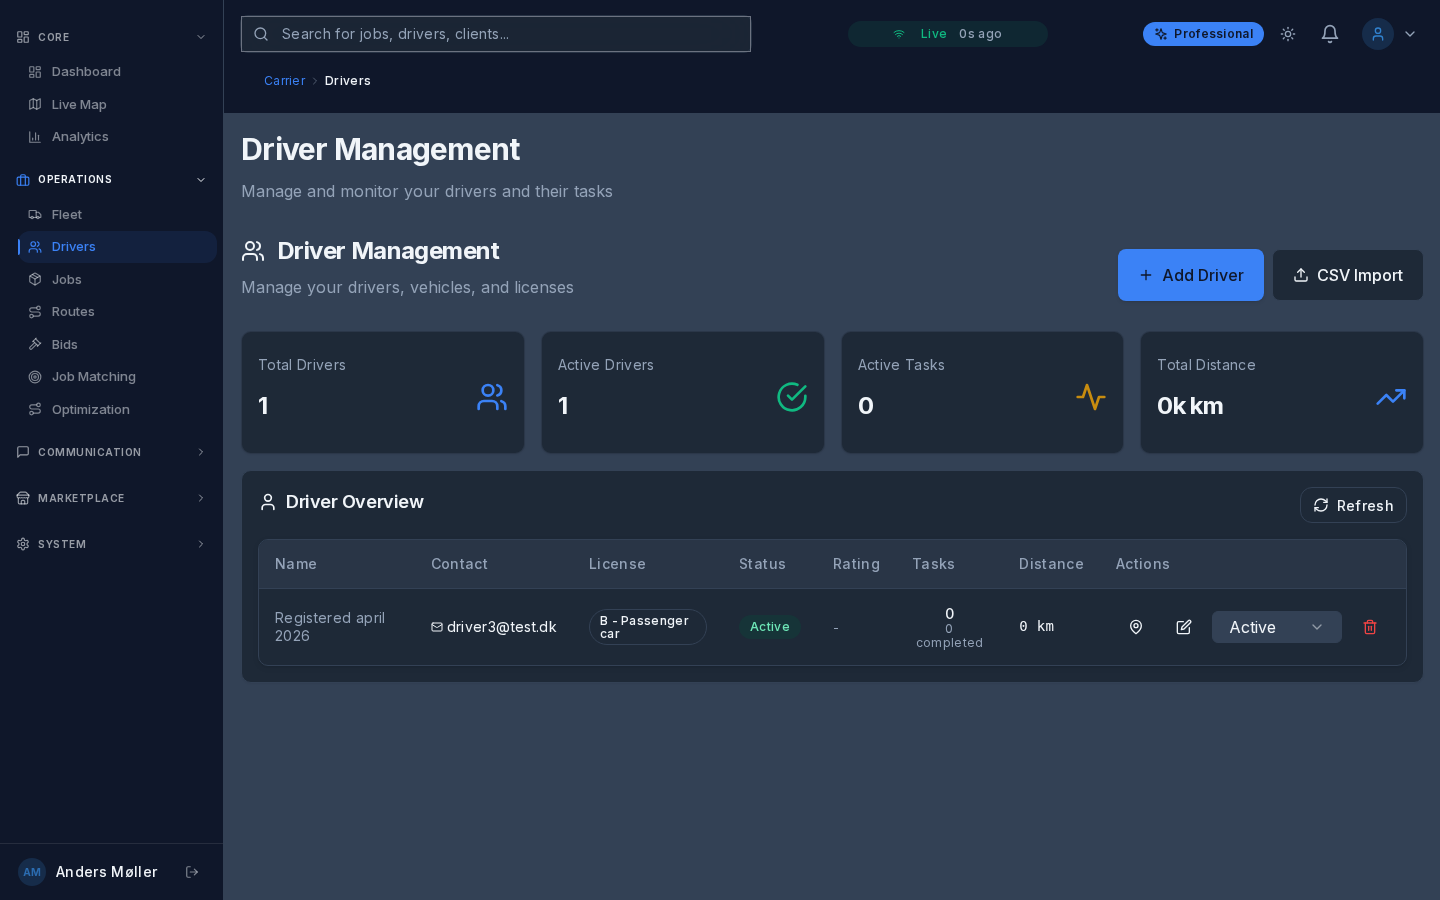Open the Active status dropdown

pos(1276,627)
